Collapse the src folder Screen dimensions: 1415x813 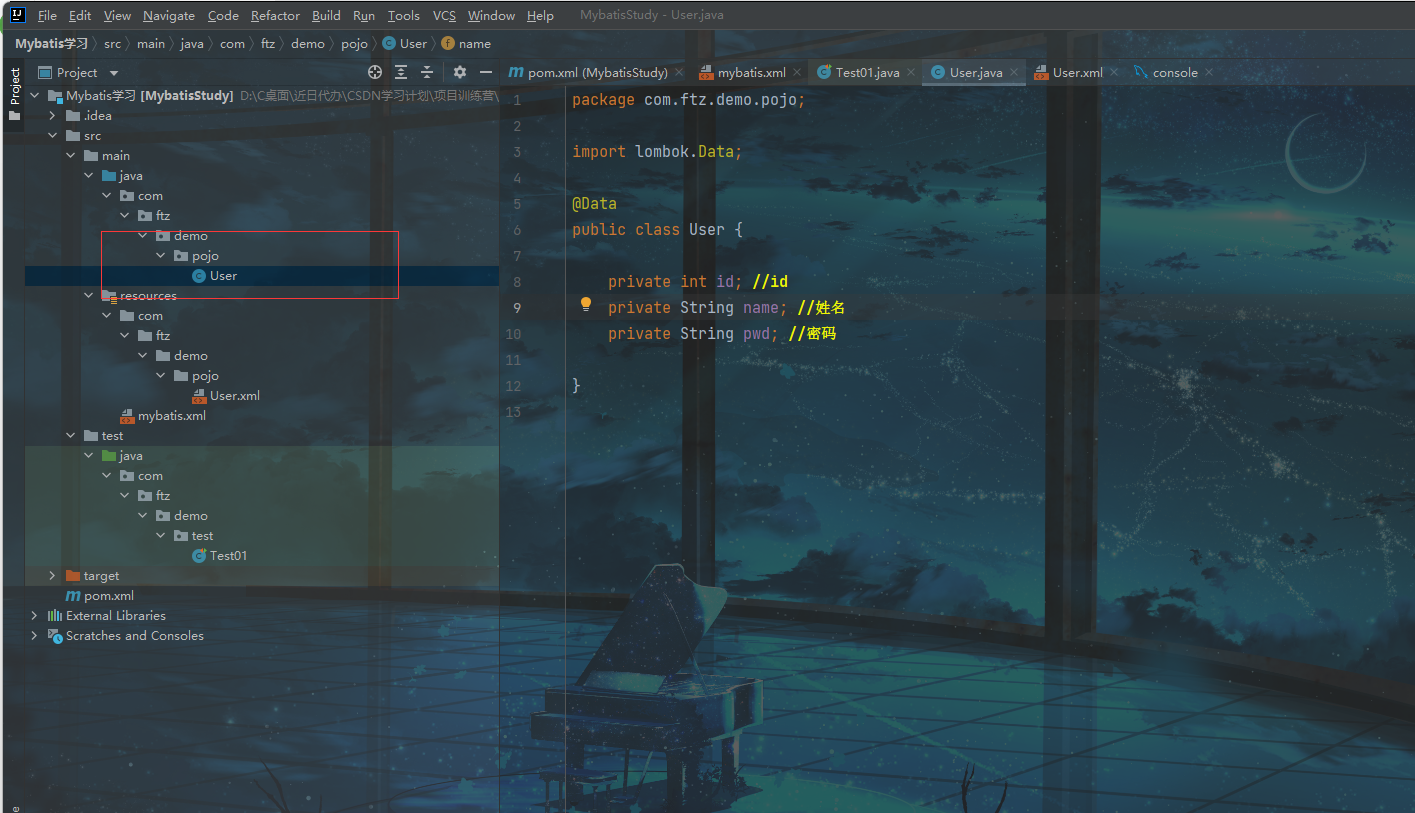52,135
